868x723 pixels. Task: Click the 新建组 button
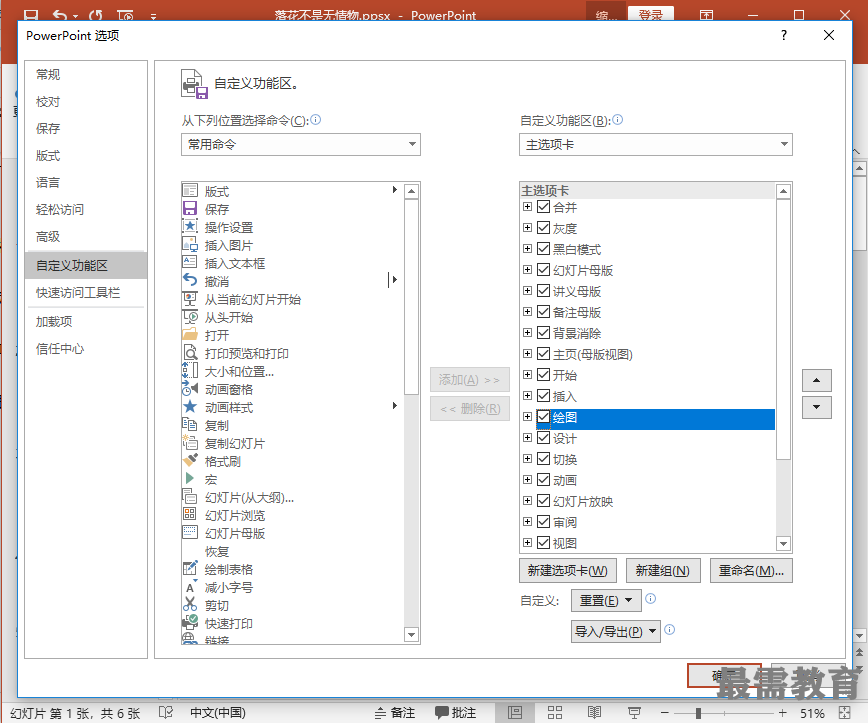coord(663,570)
